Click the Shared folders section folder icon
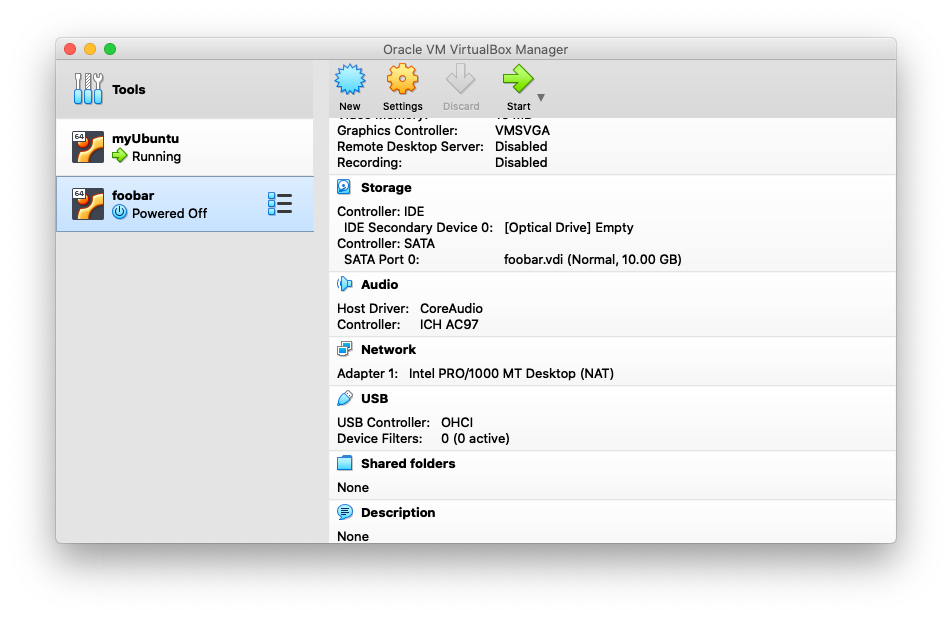Viewport: 952px width, 617px height. [344, 463]
